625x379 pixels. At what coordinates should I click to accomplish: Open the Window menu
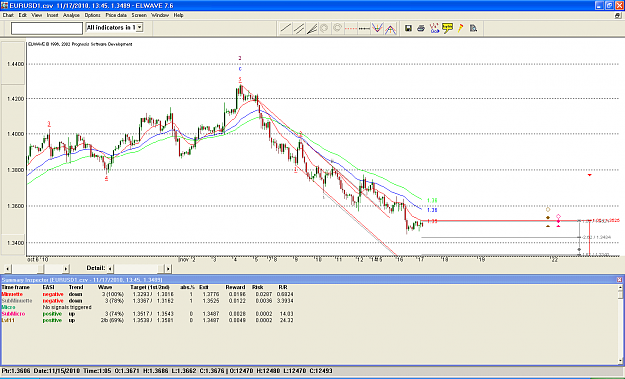coord(160,15)
